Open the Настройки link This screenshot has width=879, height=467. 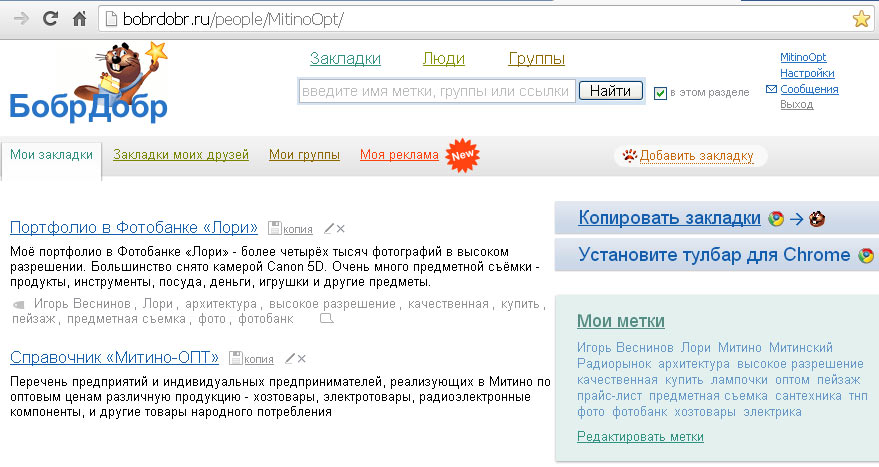tap(807, 73)
